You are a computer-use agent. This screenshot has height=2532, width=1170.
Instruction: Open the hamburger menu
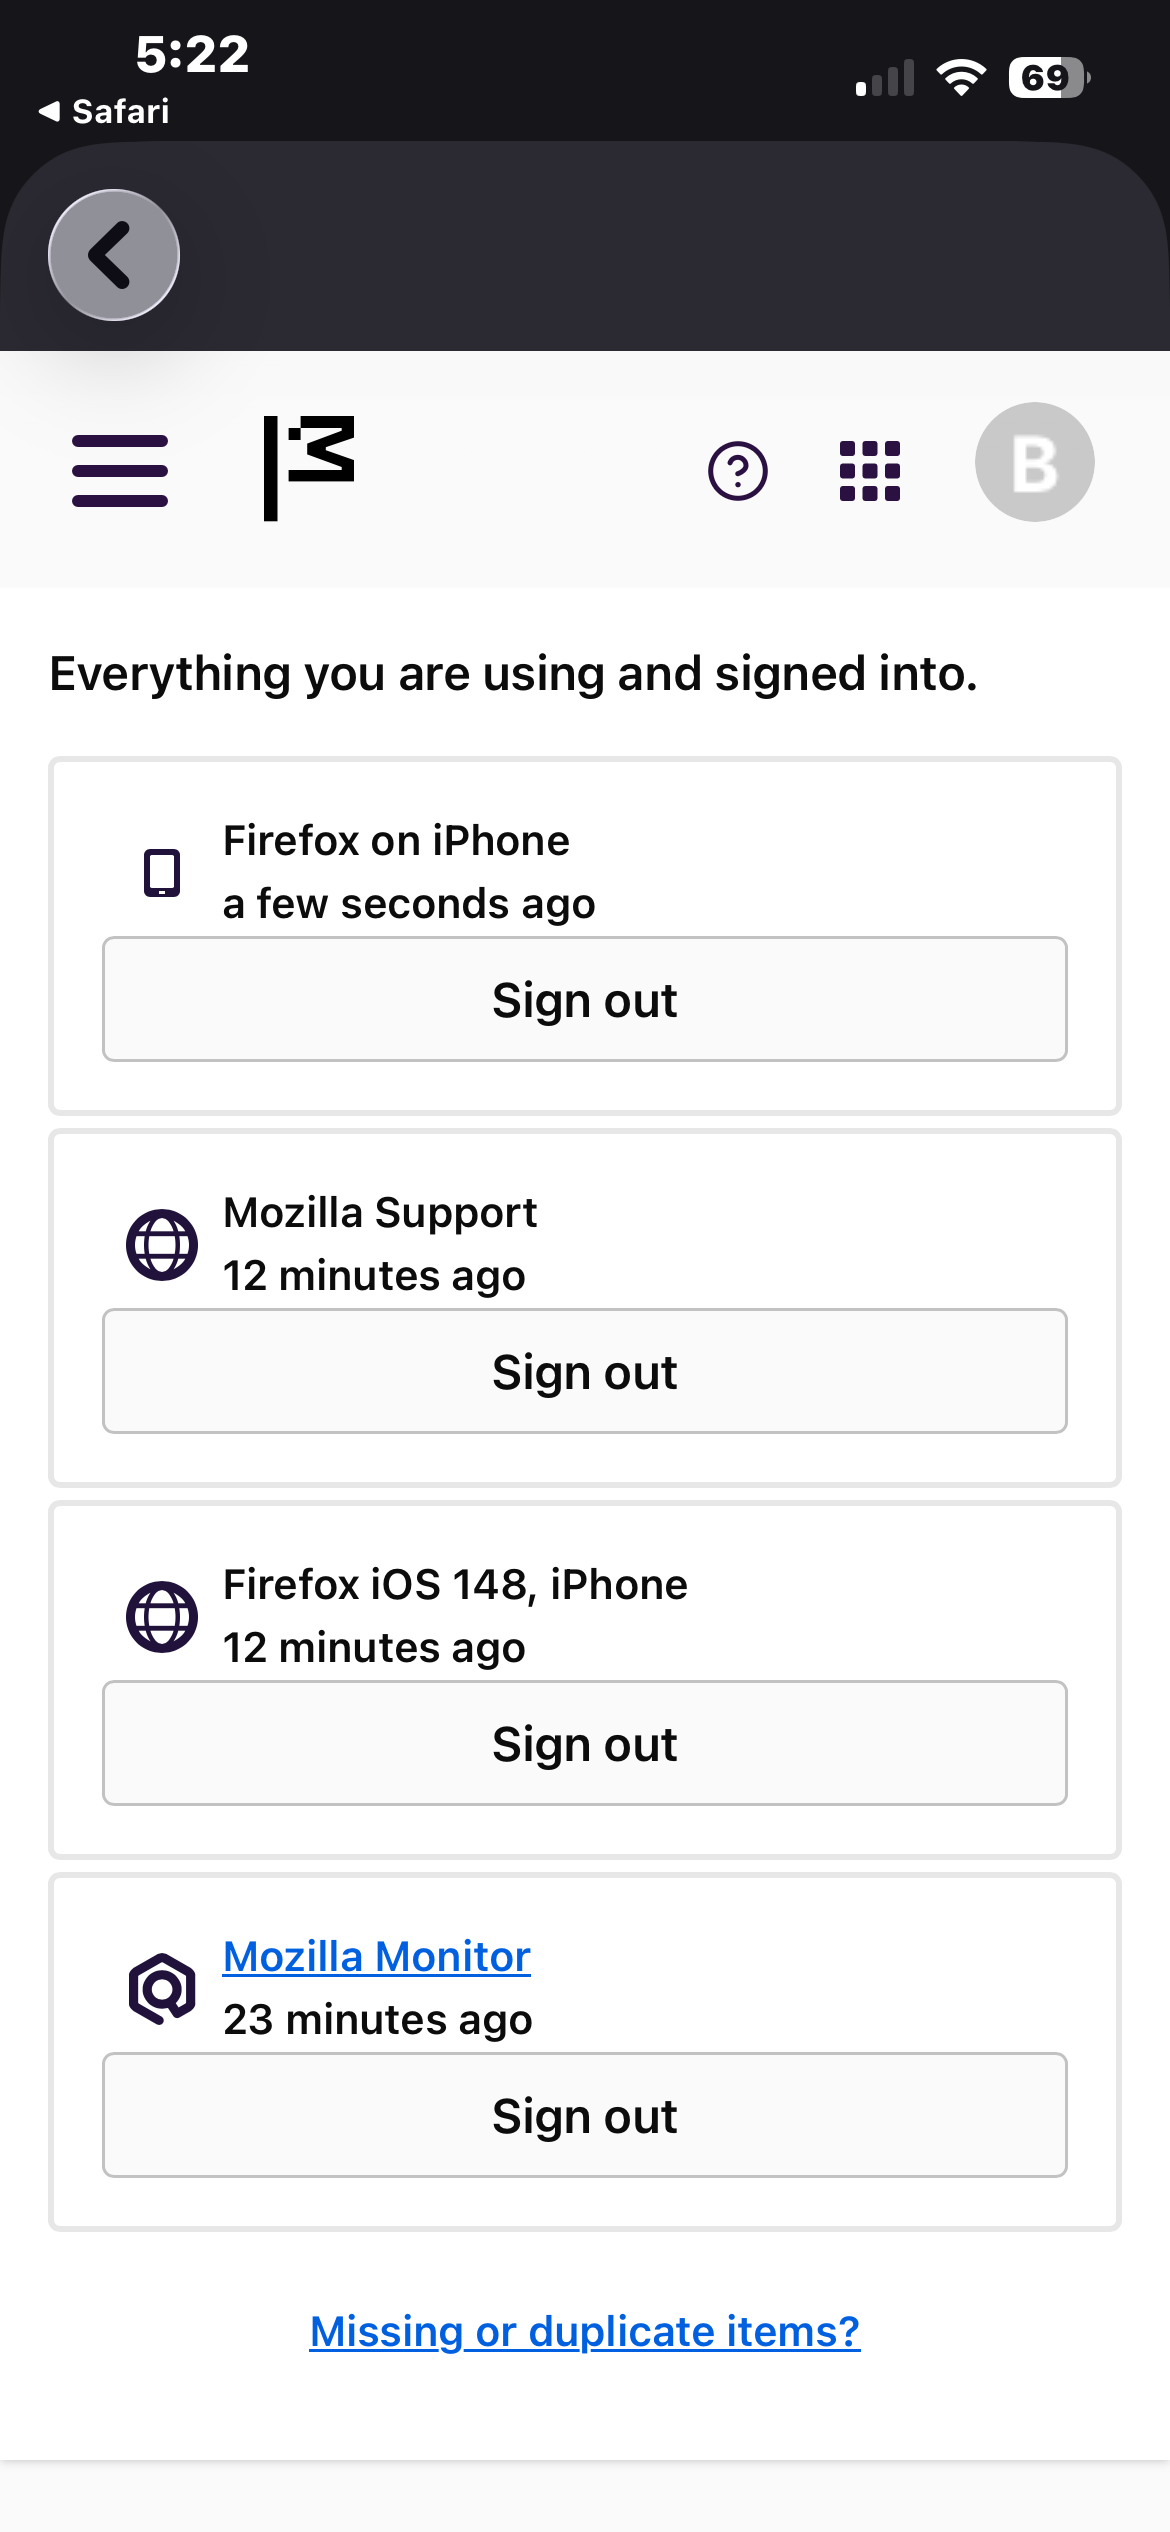point(120,470)
